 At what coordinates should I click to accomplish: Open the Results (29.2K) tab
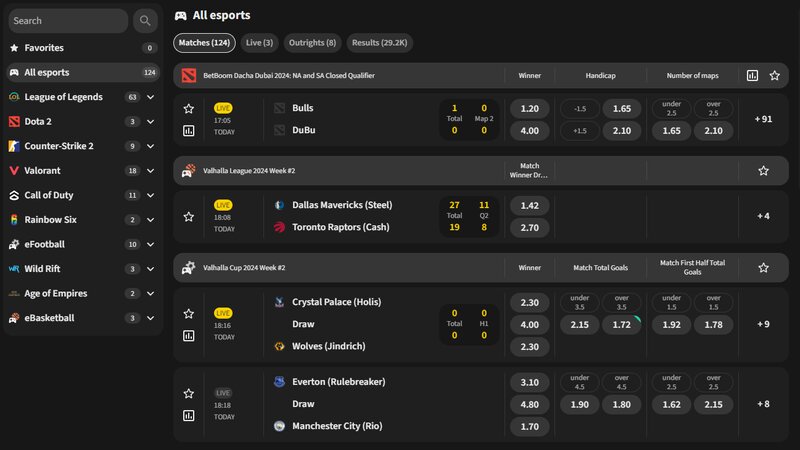(379, 43)
